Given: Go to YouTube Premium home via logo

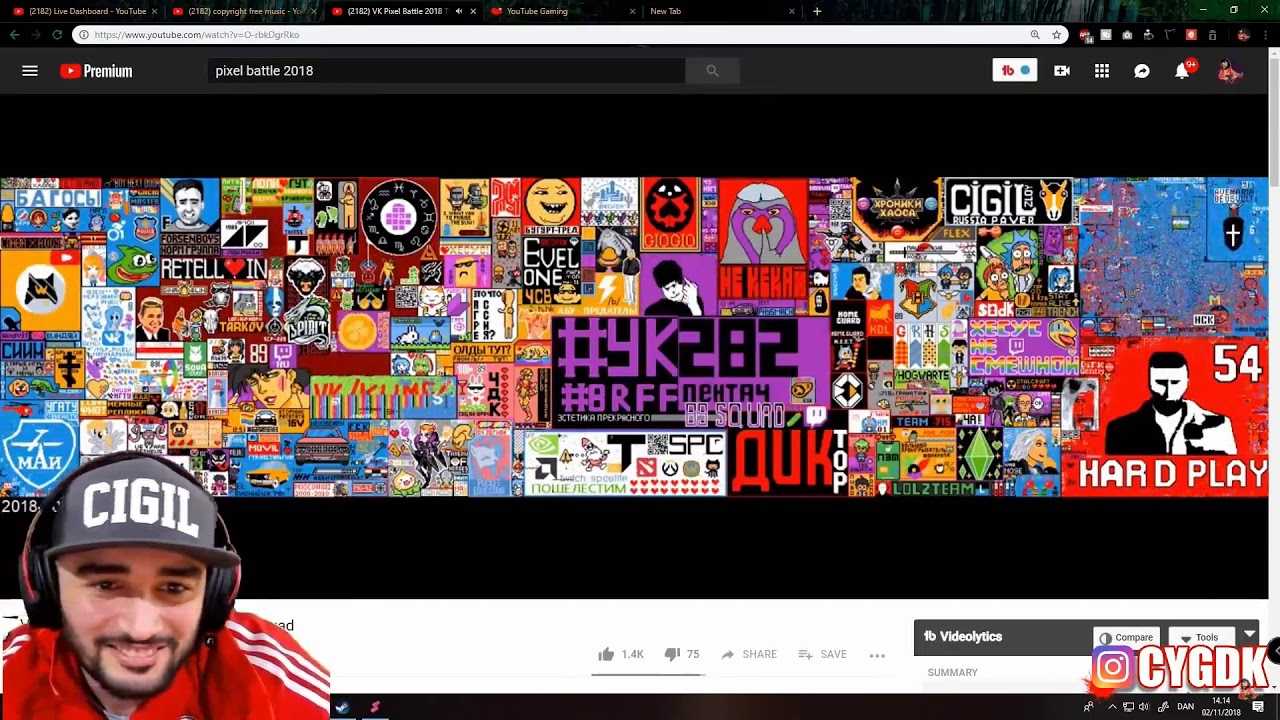Looking at the screenshot, I should point(96,71).
